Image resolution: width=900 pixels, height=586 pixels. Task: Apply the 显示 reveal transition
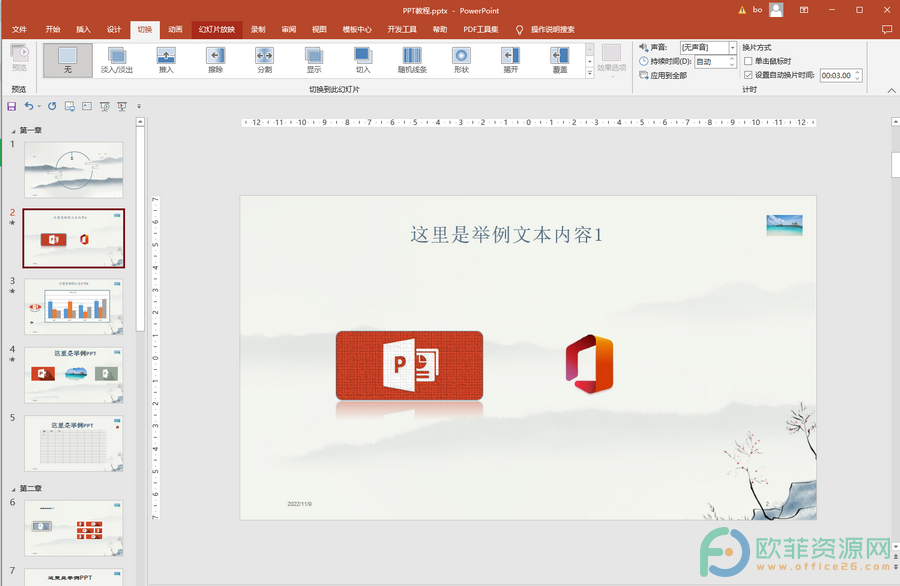tap(314, 60)
